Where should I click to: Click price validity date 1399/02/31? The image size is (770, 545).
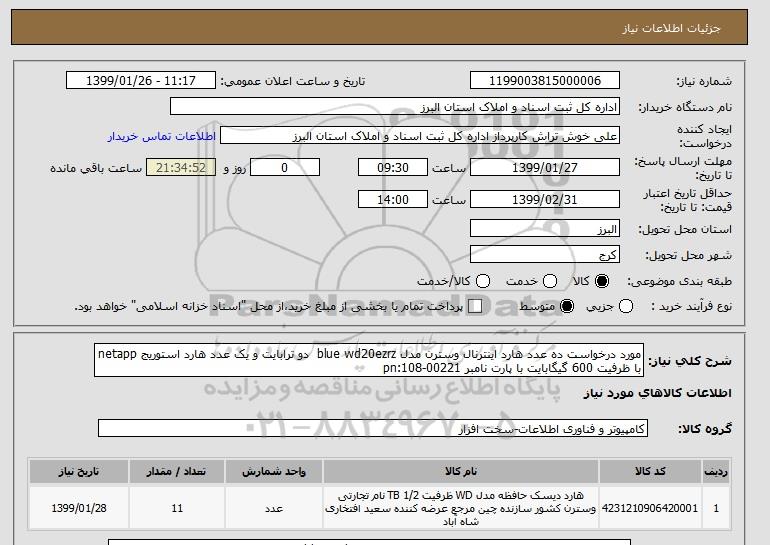[x=545, y=199]
